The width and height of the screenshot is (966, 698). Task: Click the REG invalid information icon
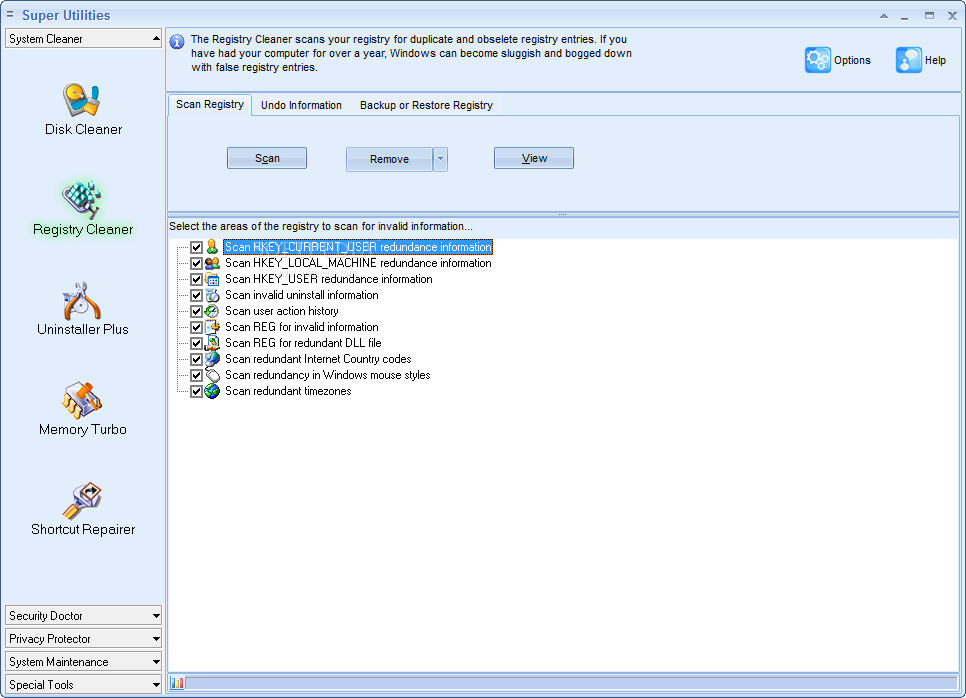(x=212, y=327)
